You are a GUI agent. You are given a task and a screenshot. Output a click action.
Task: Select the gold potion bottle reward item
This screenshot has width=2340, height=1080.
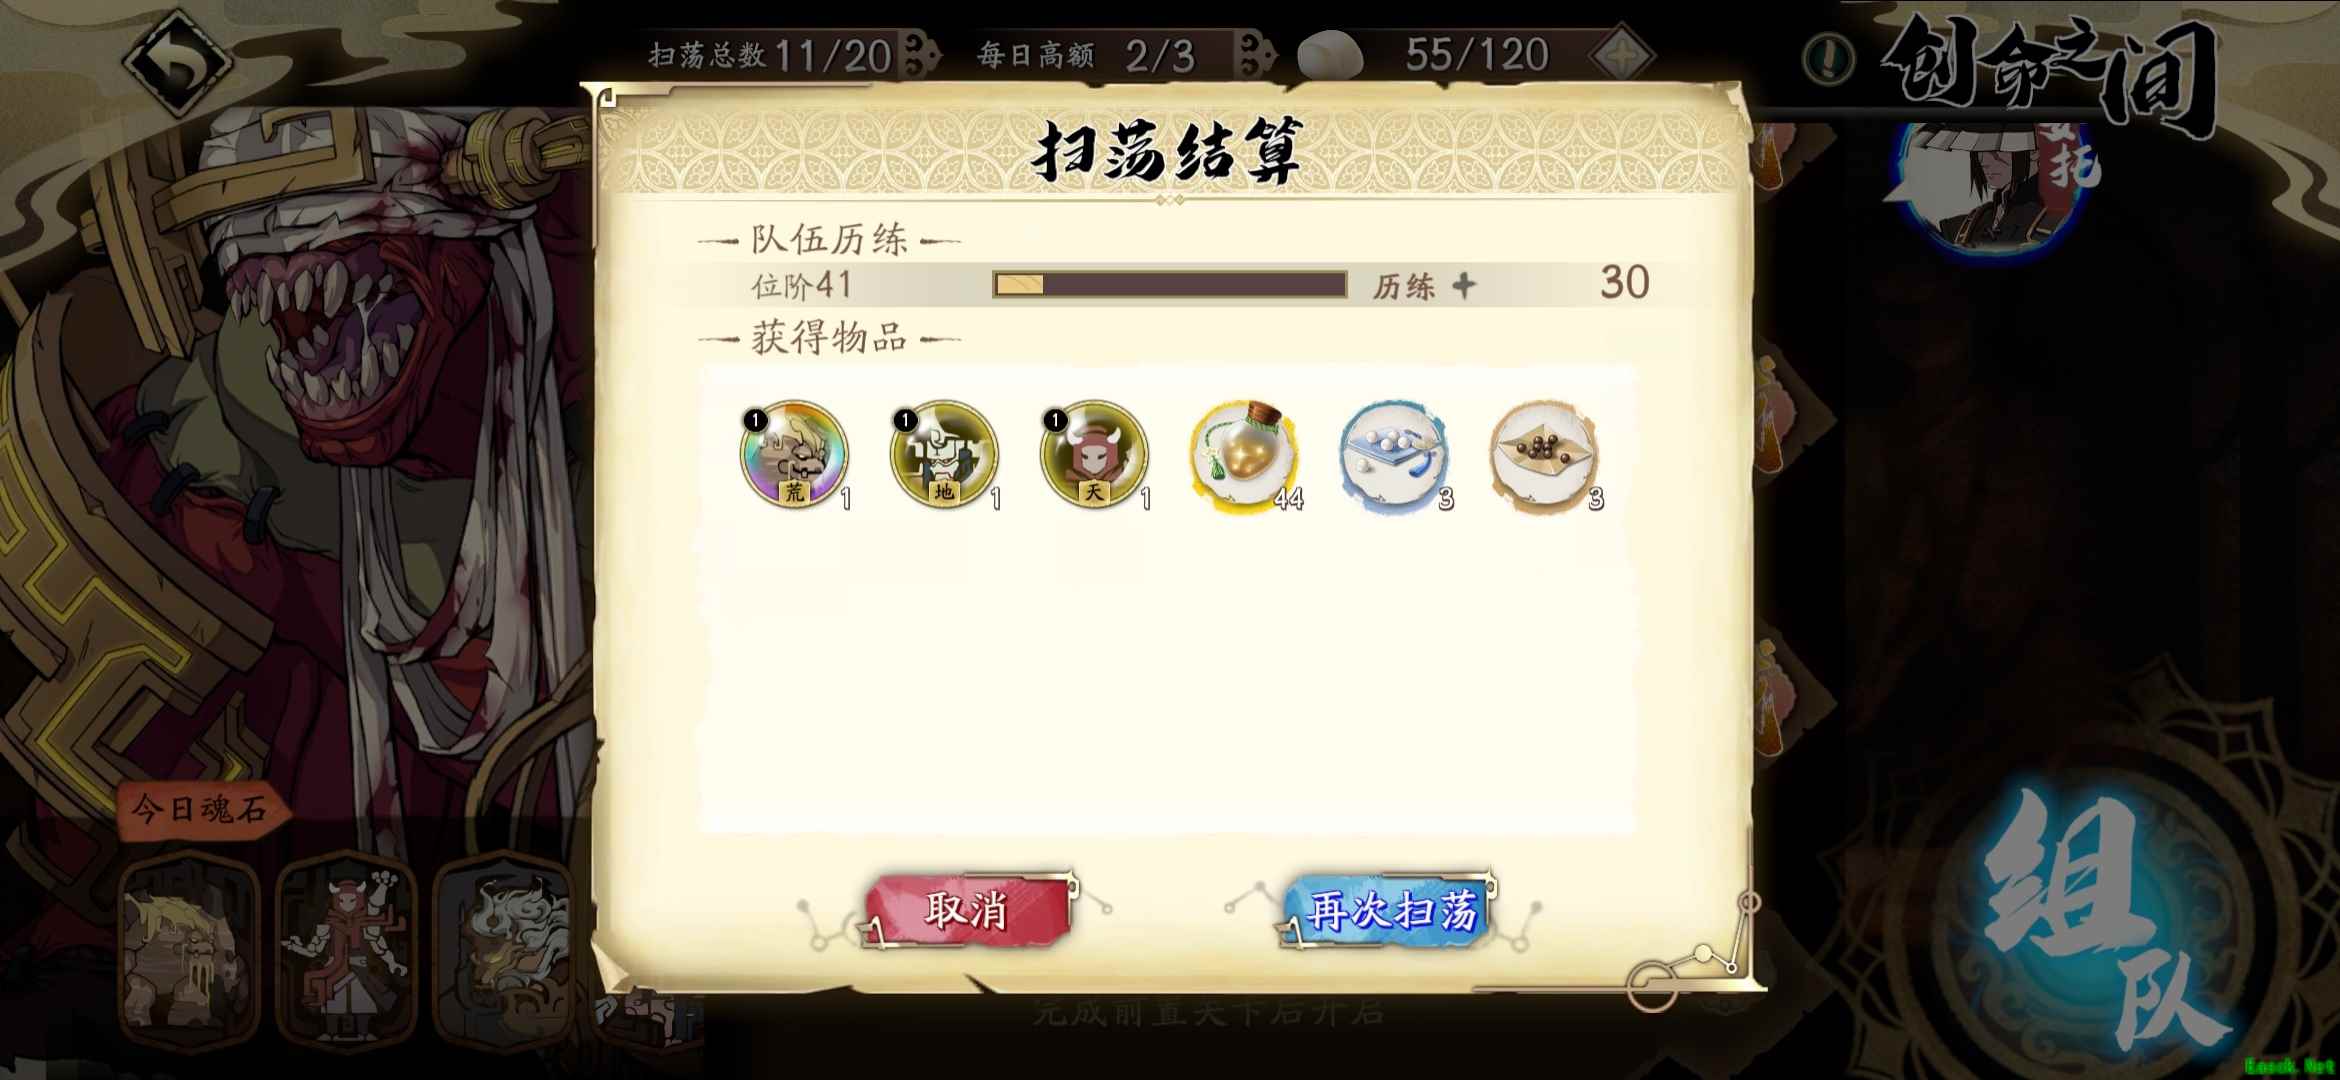point(1245,455)
